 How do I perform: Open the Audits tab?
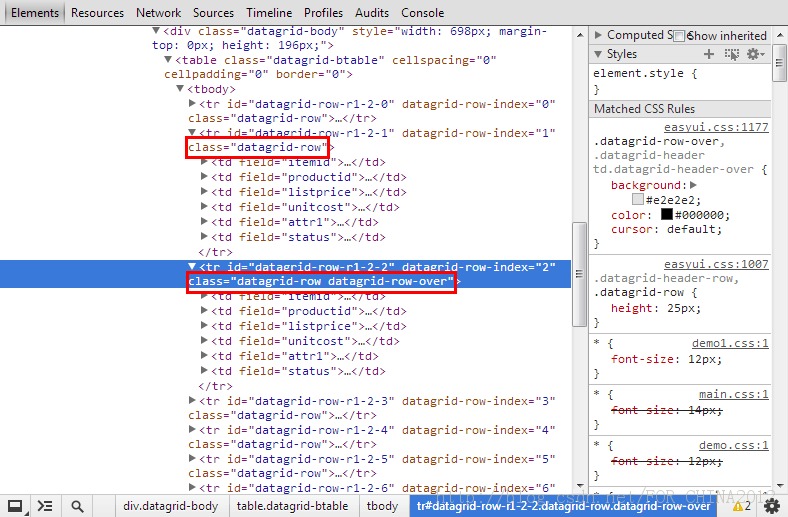click(372, 13)
